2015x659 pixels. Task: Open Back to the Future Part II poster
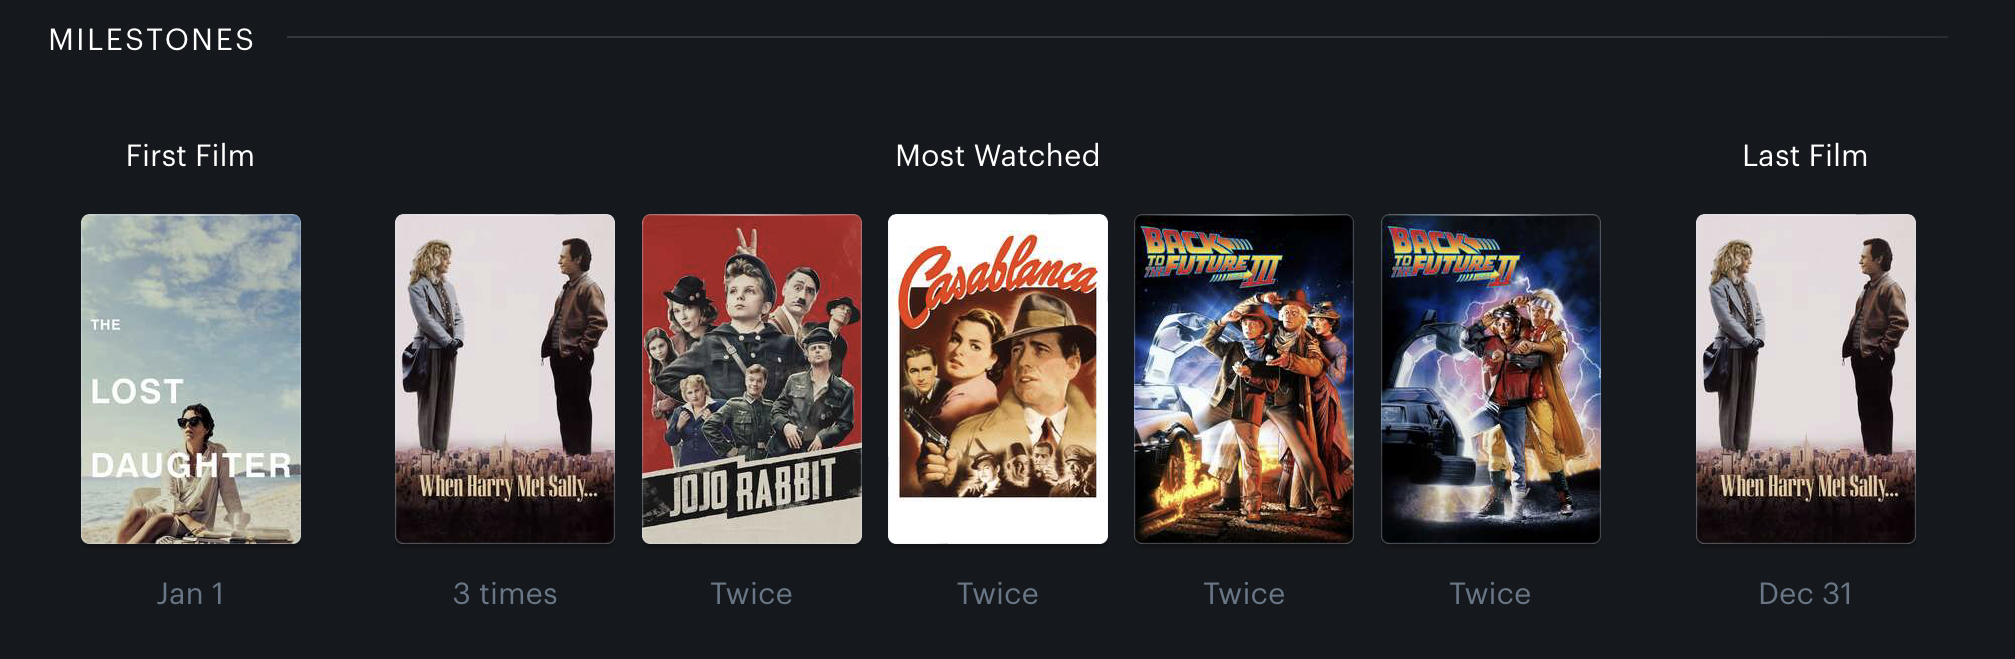click(x=1491, y=379)
